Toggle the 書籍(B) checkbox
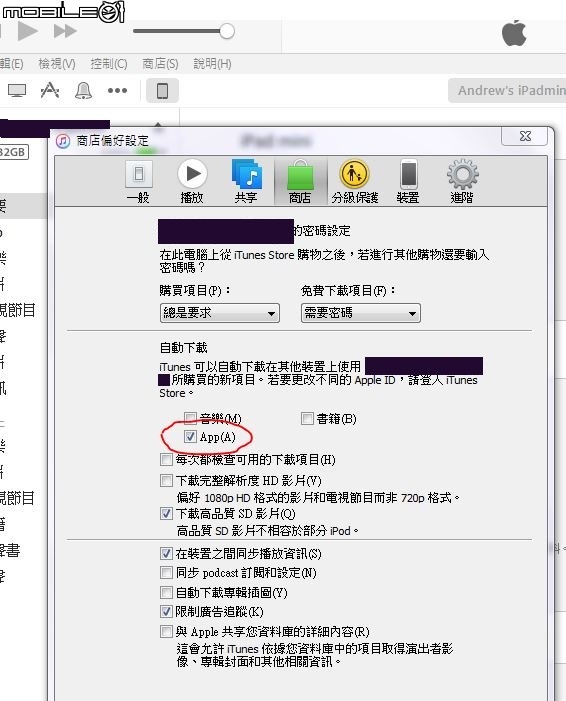 click(x=307, y=418)
